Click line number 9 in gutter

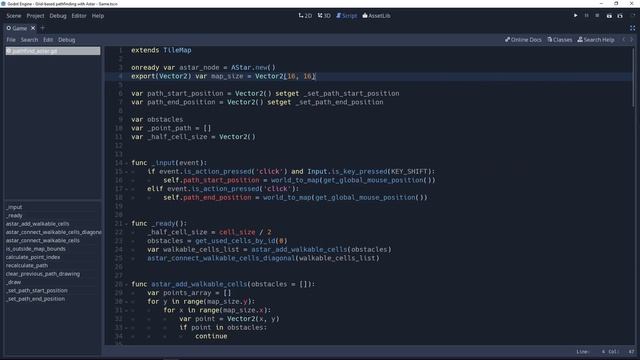[120, 120]
